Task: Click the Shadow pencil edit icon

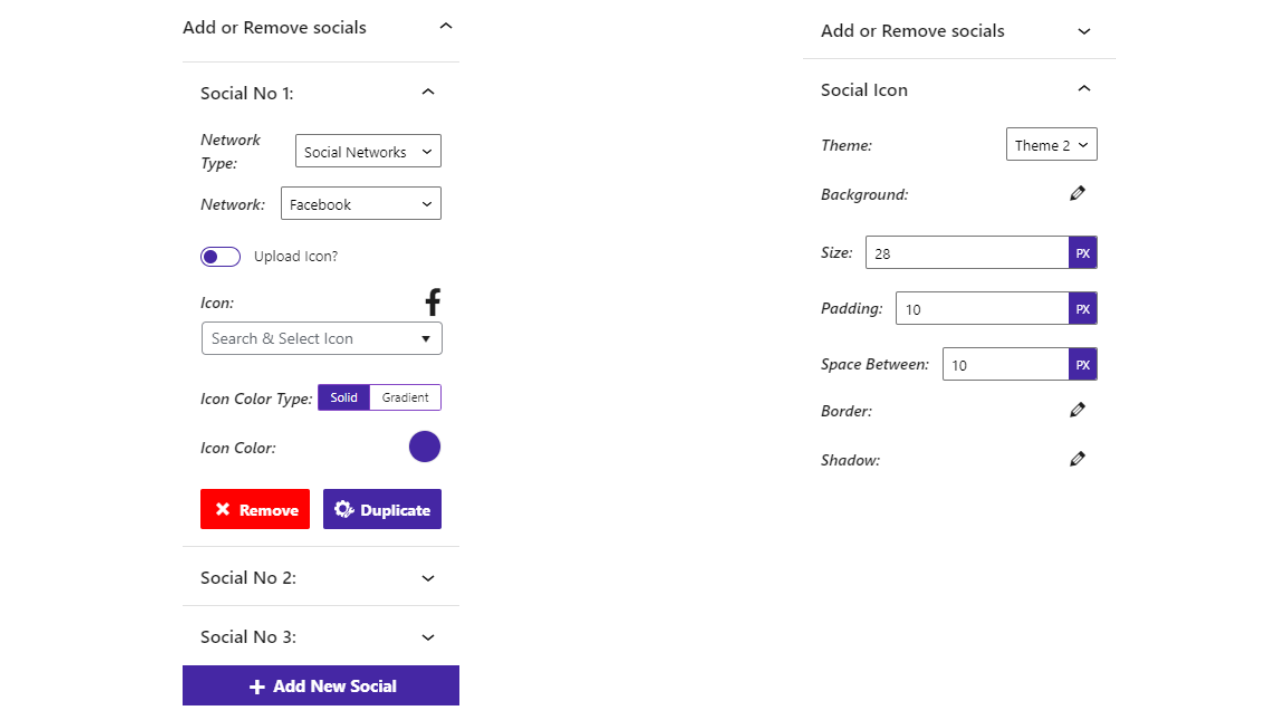Action: [1077, 459]
